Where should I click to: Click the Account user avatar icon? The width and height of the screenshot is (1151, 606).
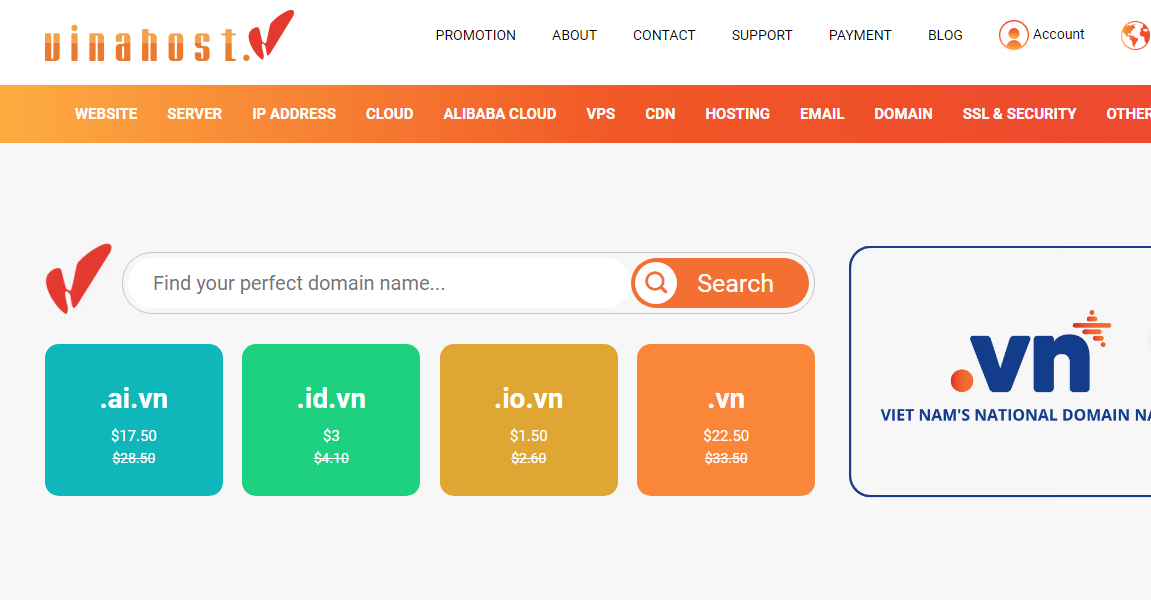[x=1013, y=35]
